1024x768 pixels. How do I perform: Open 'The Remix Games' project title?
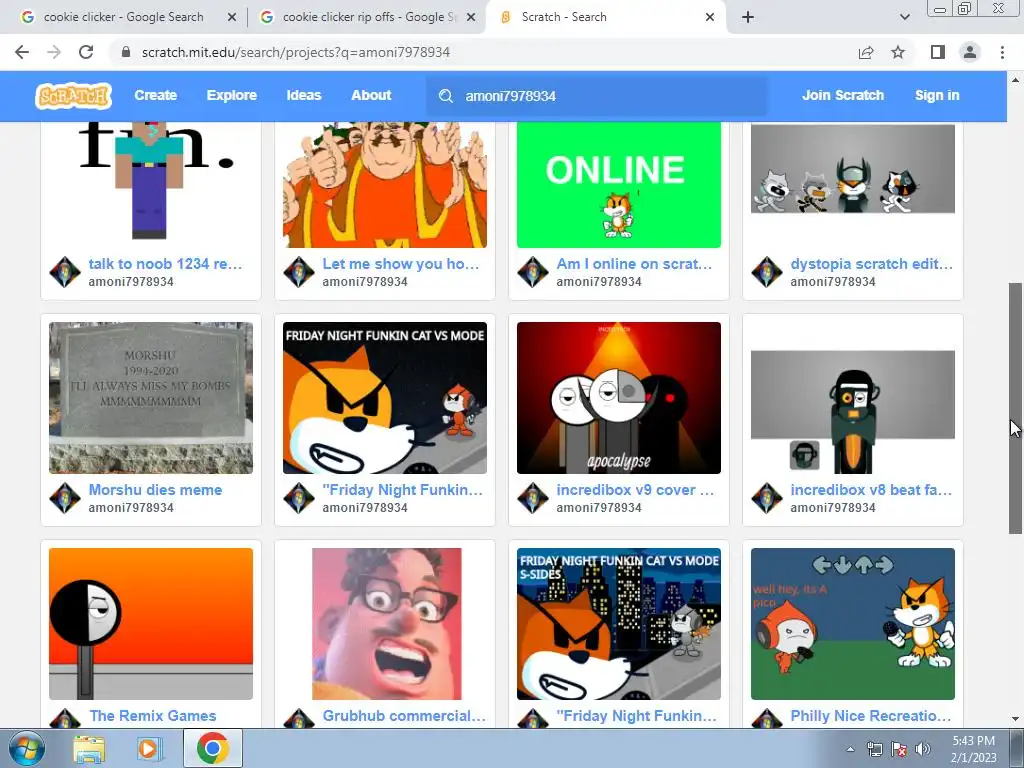(153, 716)
